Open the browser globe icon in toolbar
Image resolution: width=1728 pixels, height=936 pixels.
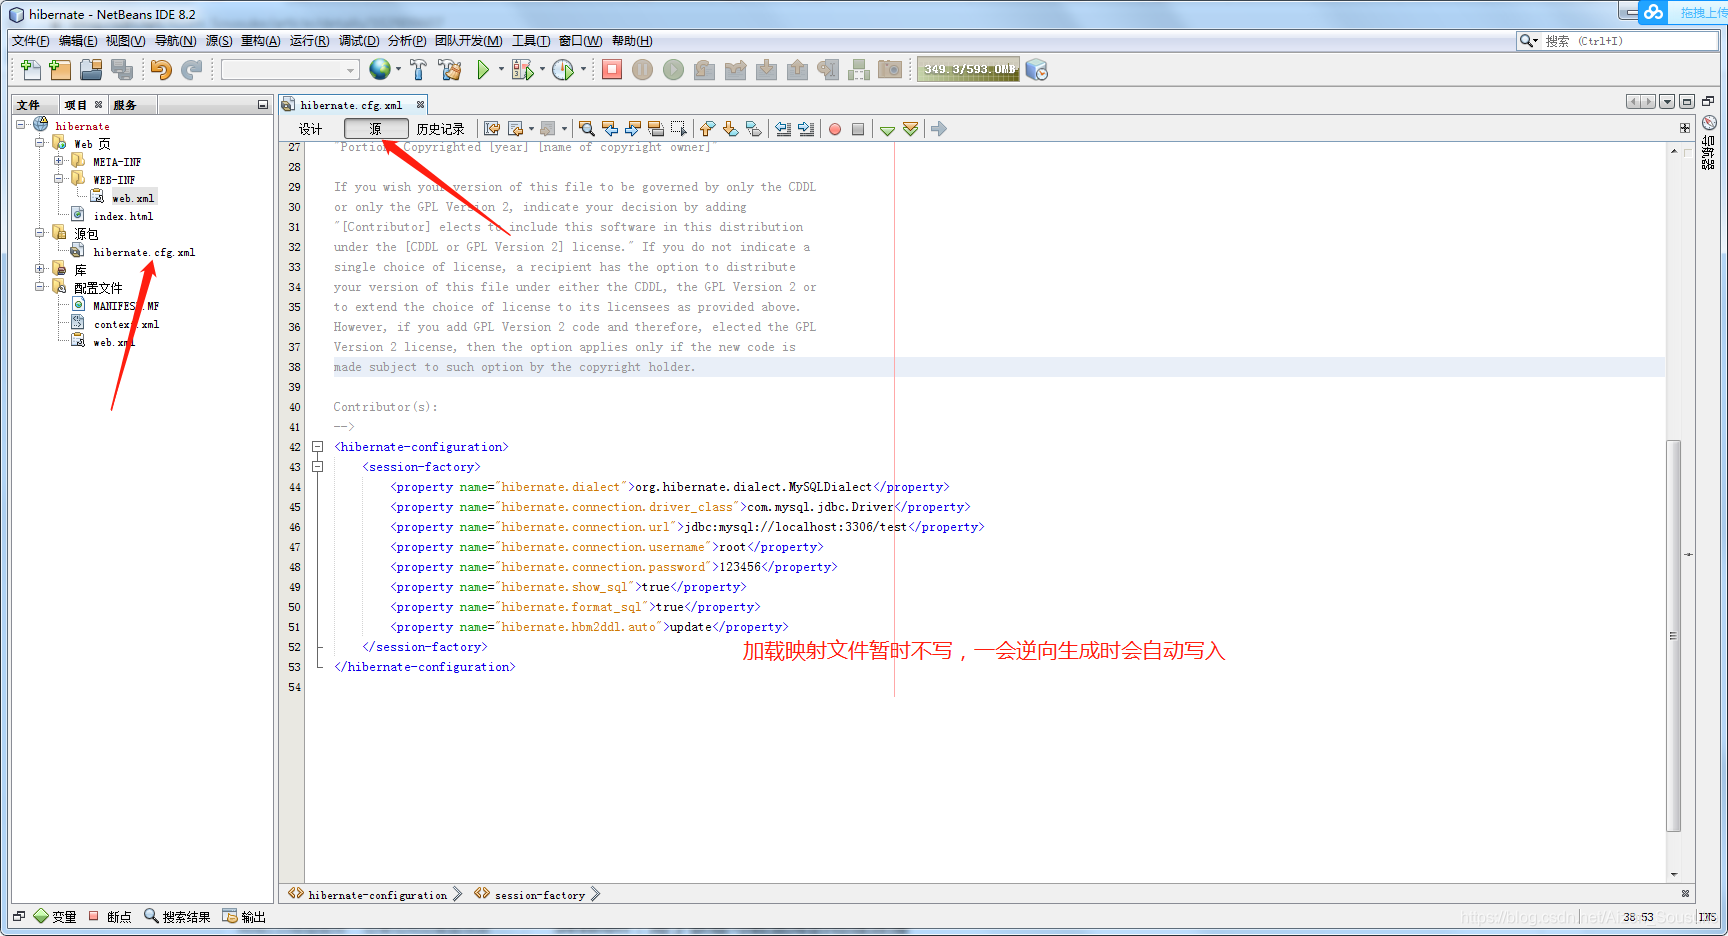pos(380,69)
